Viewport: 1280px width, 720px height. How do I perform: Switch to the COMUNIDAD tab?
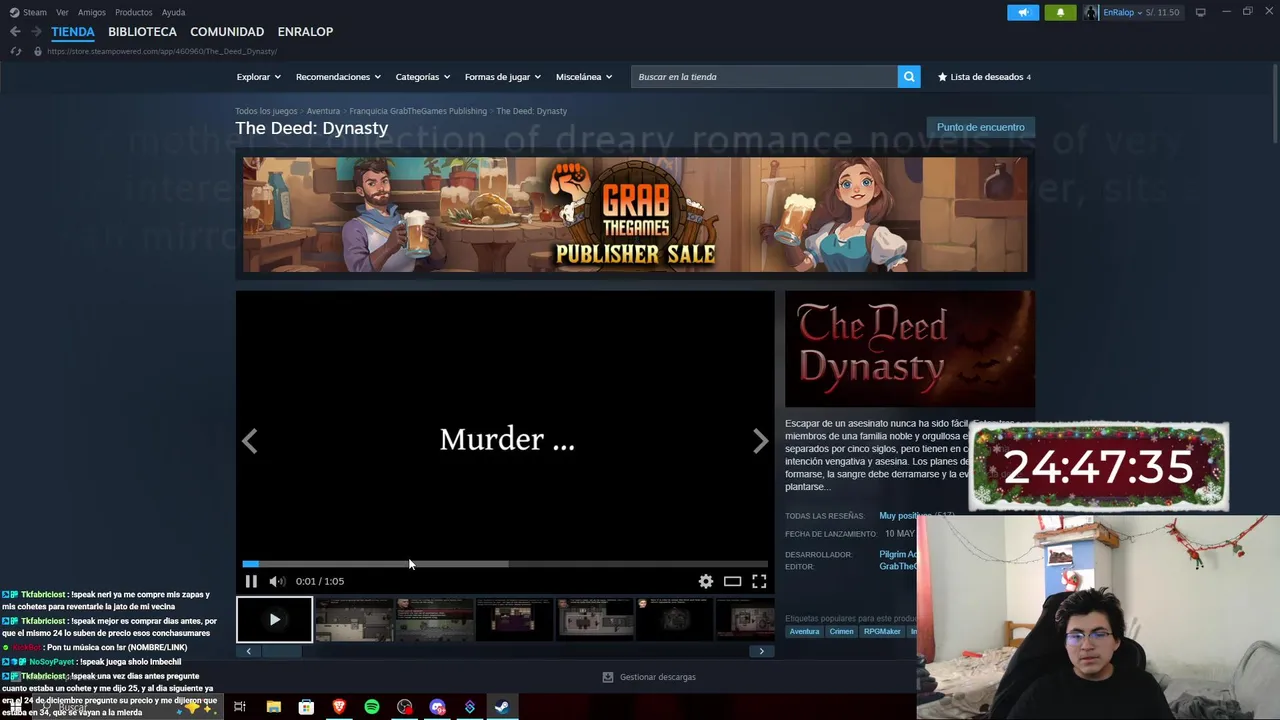[227, 31]
